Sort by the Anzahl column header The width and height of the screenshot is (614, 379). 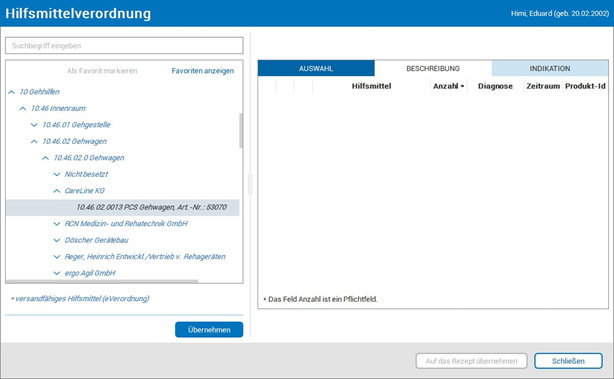coord(448,86)
